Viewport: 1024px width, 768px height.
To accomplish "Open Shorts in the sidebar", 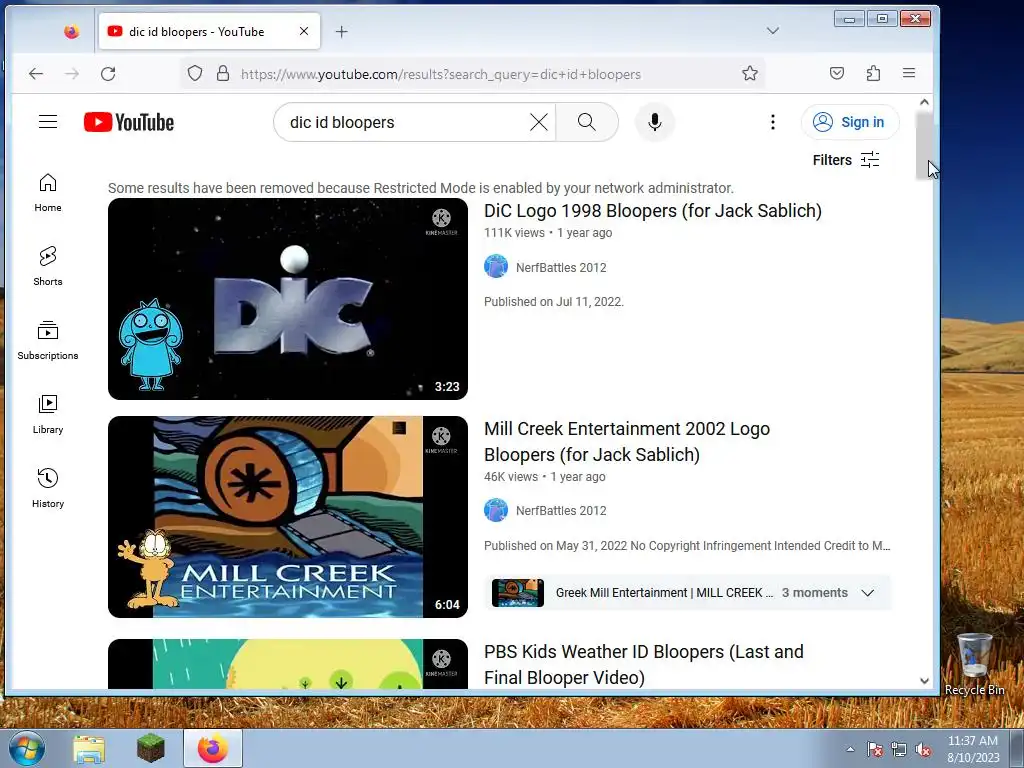I will click(48, 266).
